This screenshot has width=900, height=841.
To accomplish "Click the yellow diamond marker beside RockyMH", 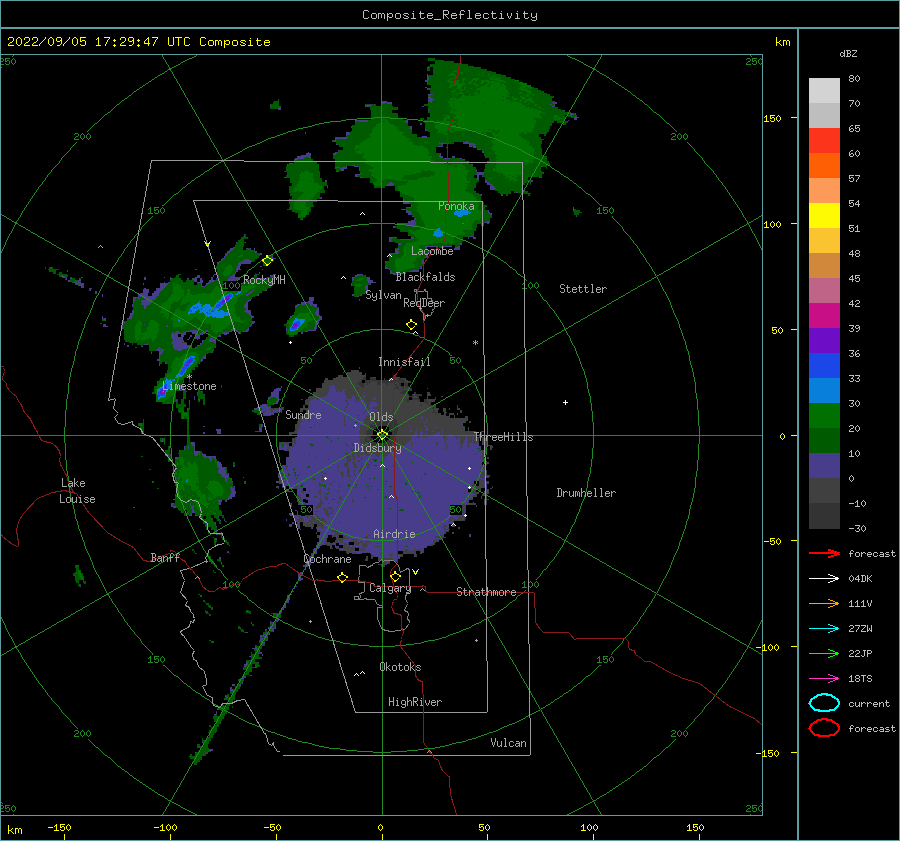I will (x=267, y=261).
